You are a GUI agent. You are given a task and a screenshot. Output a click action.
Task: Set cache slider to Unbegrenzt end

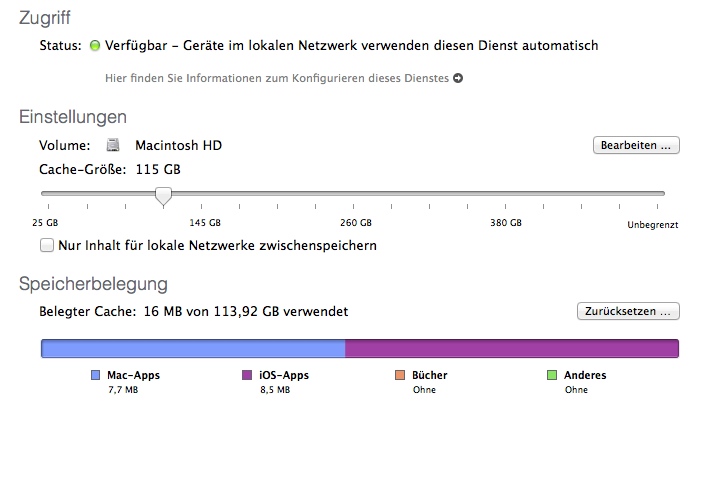click(x=663, y=194)
